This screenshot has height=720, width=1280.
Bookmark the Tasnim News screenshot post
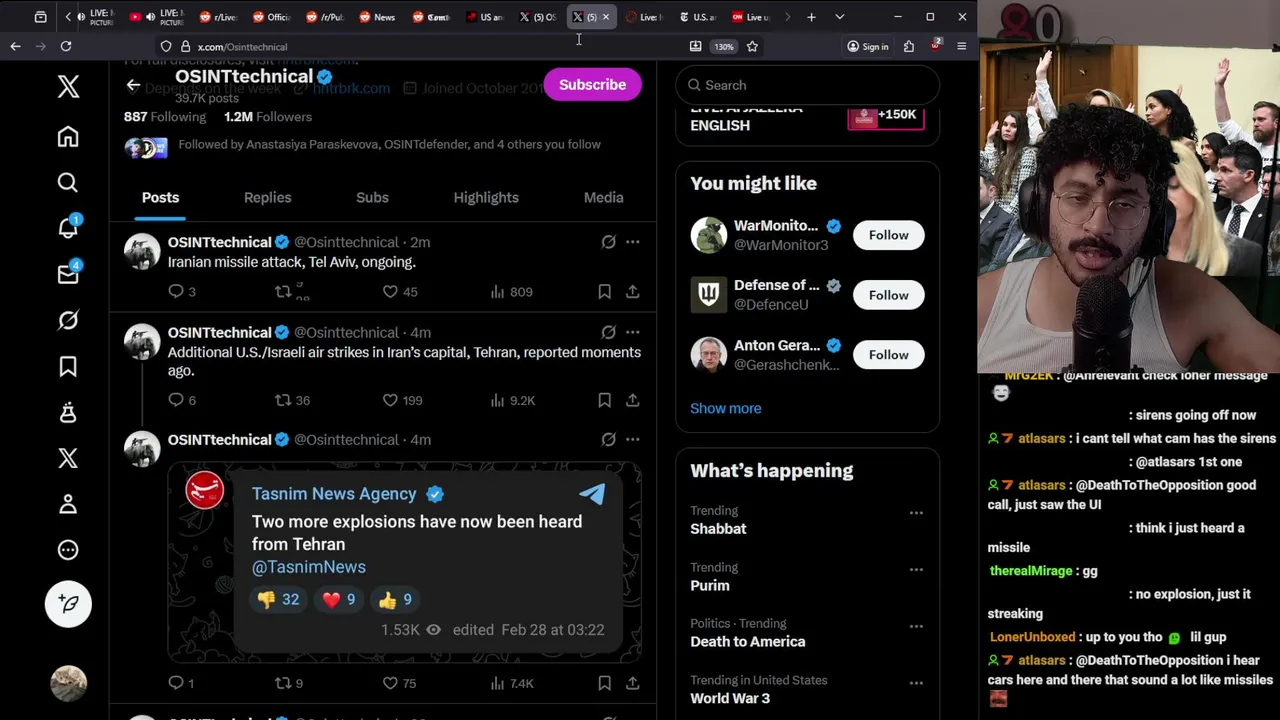[604, 683]
